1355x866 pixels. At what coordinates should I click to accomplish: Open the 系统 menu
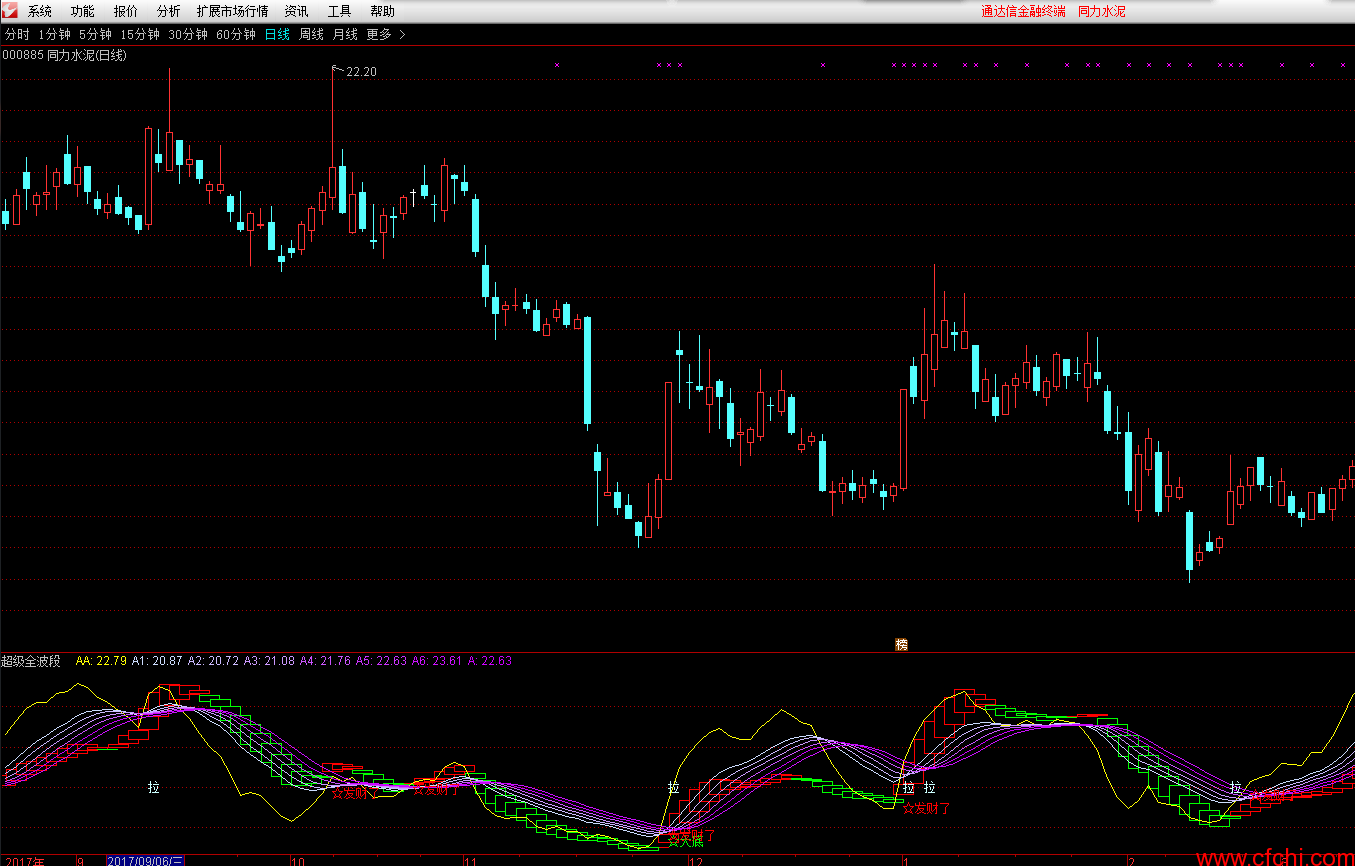[40, 12]
